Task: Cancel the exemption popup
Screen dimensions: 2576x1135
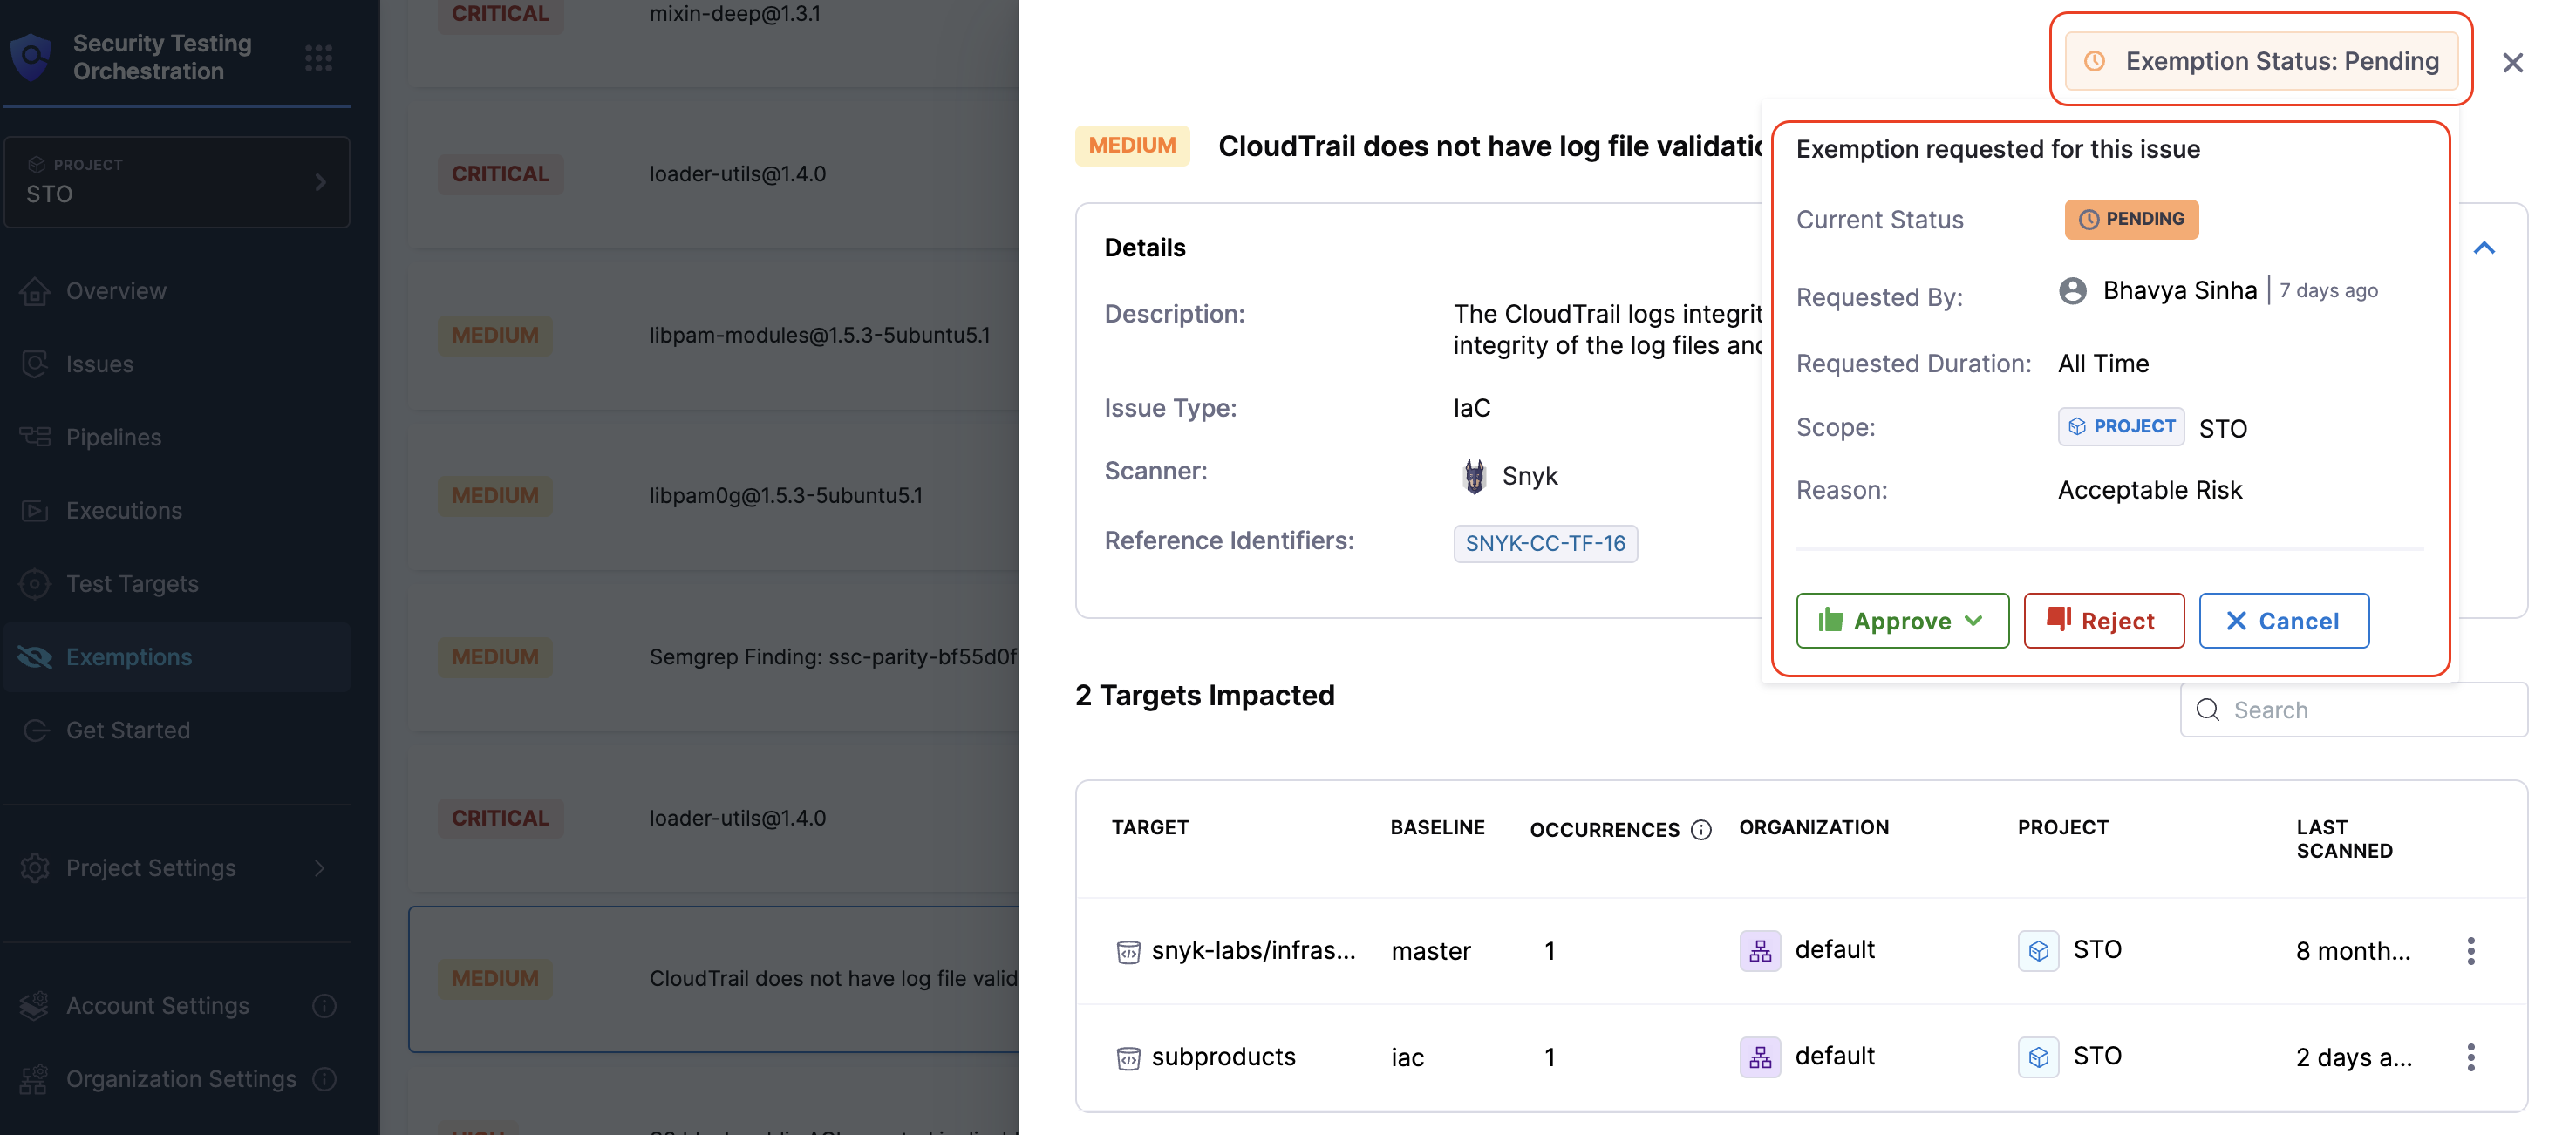Action: click(x=2283, y=620)
